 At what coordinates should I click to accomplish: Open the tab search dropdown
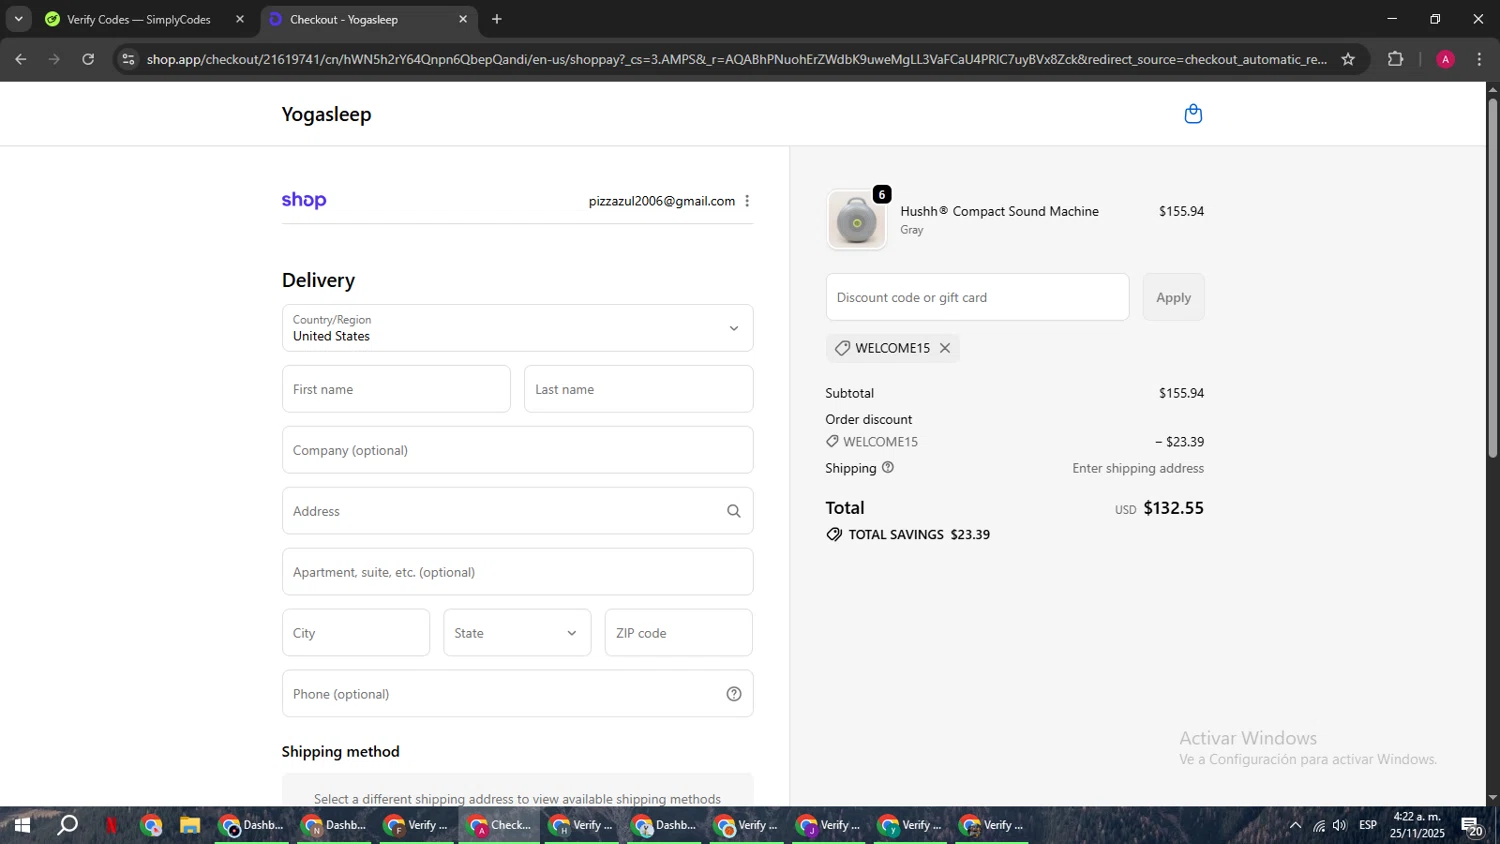point(18,19)
